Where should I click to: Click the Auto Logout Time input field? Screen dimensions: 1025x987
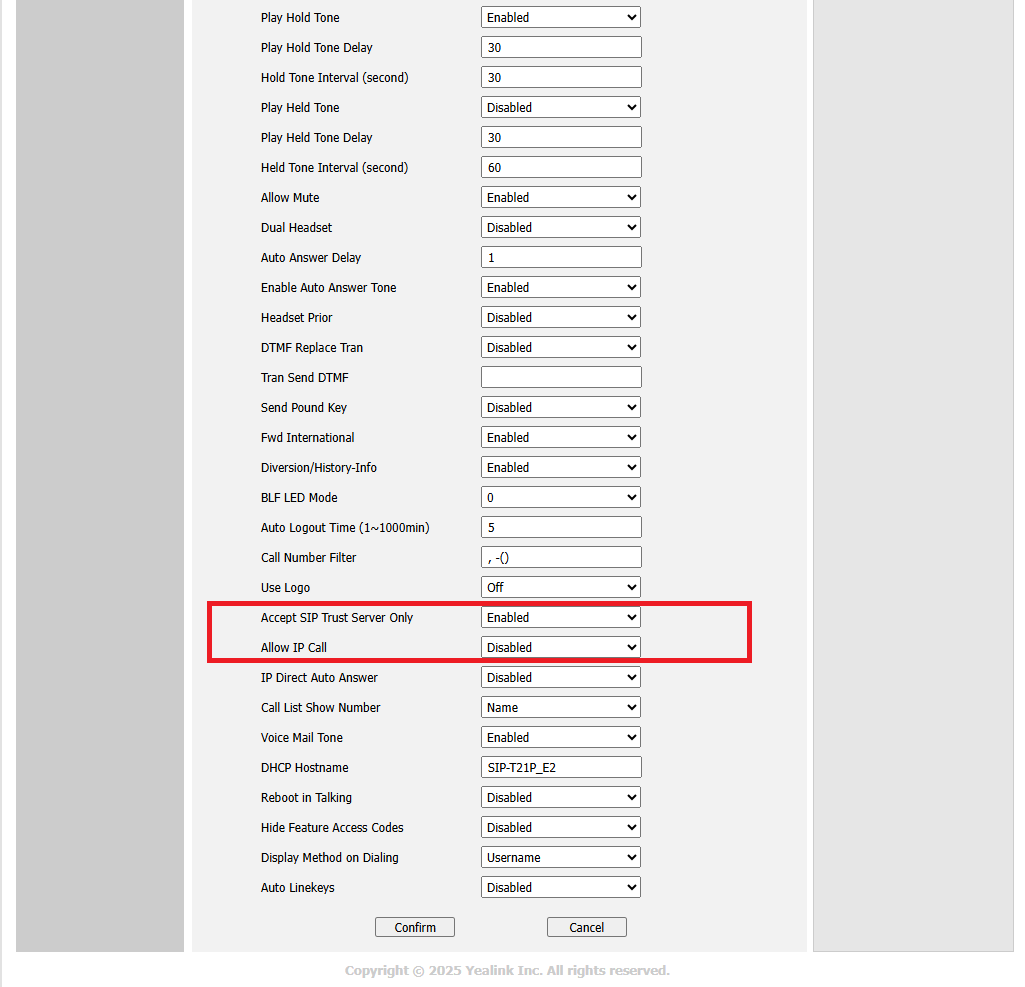[560, 527]
